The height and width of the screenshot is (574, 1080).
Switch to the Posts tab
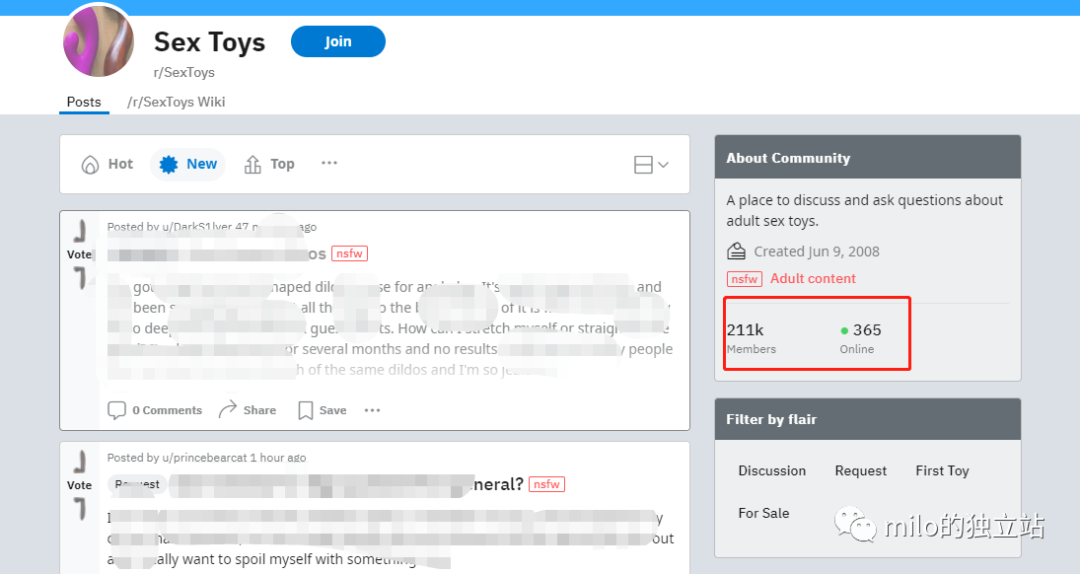[84, 102]
